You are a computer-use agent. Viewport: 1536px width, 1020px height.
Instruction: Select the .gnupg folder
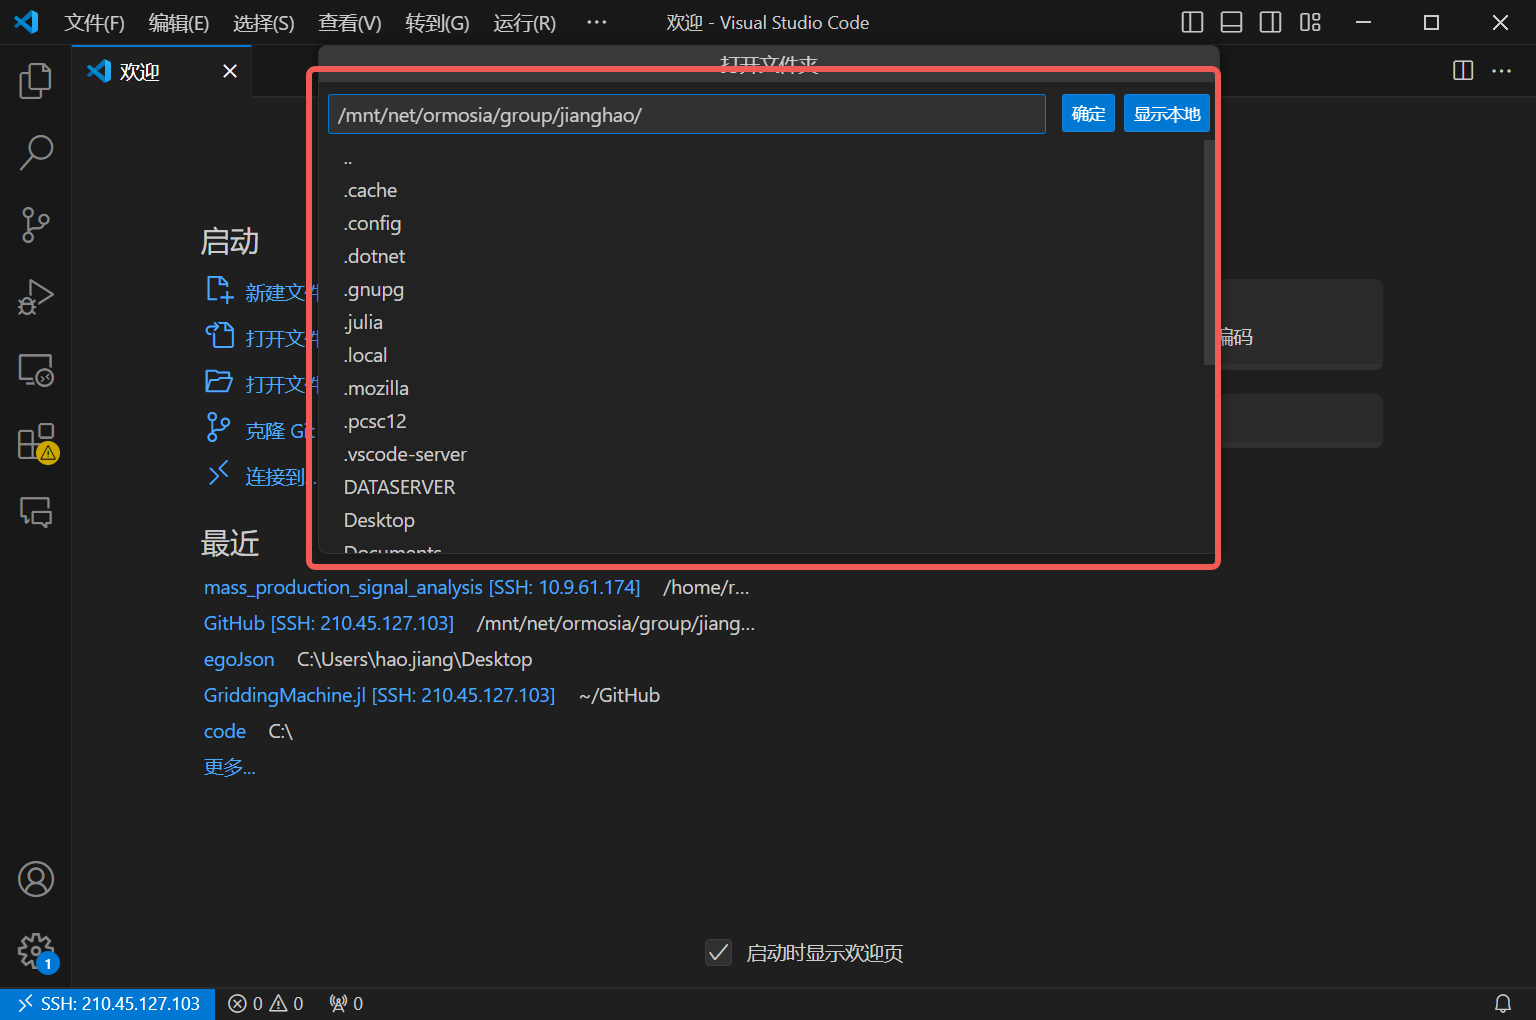761,289
